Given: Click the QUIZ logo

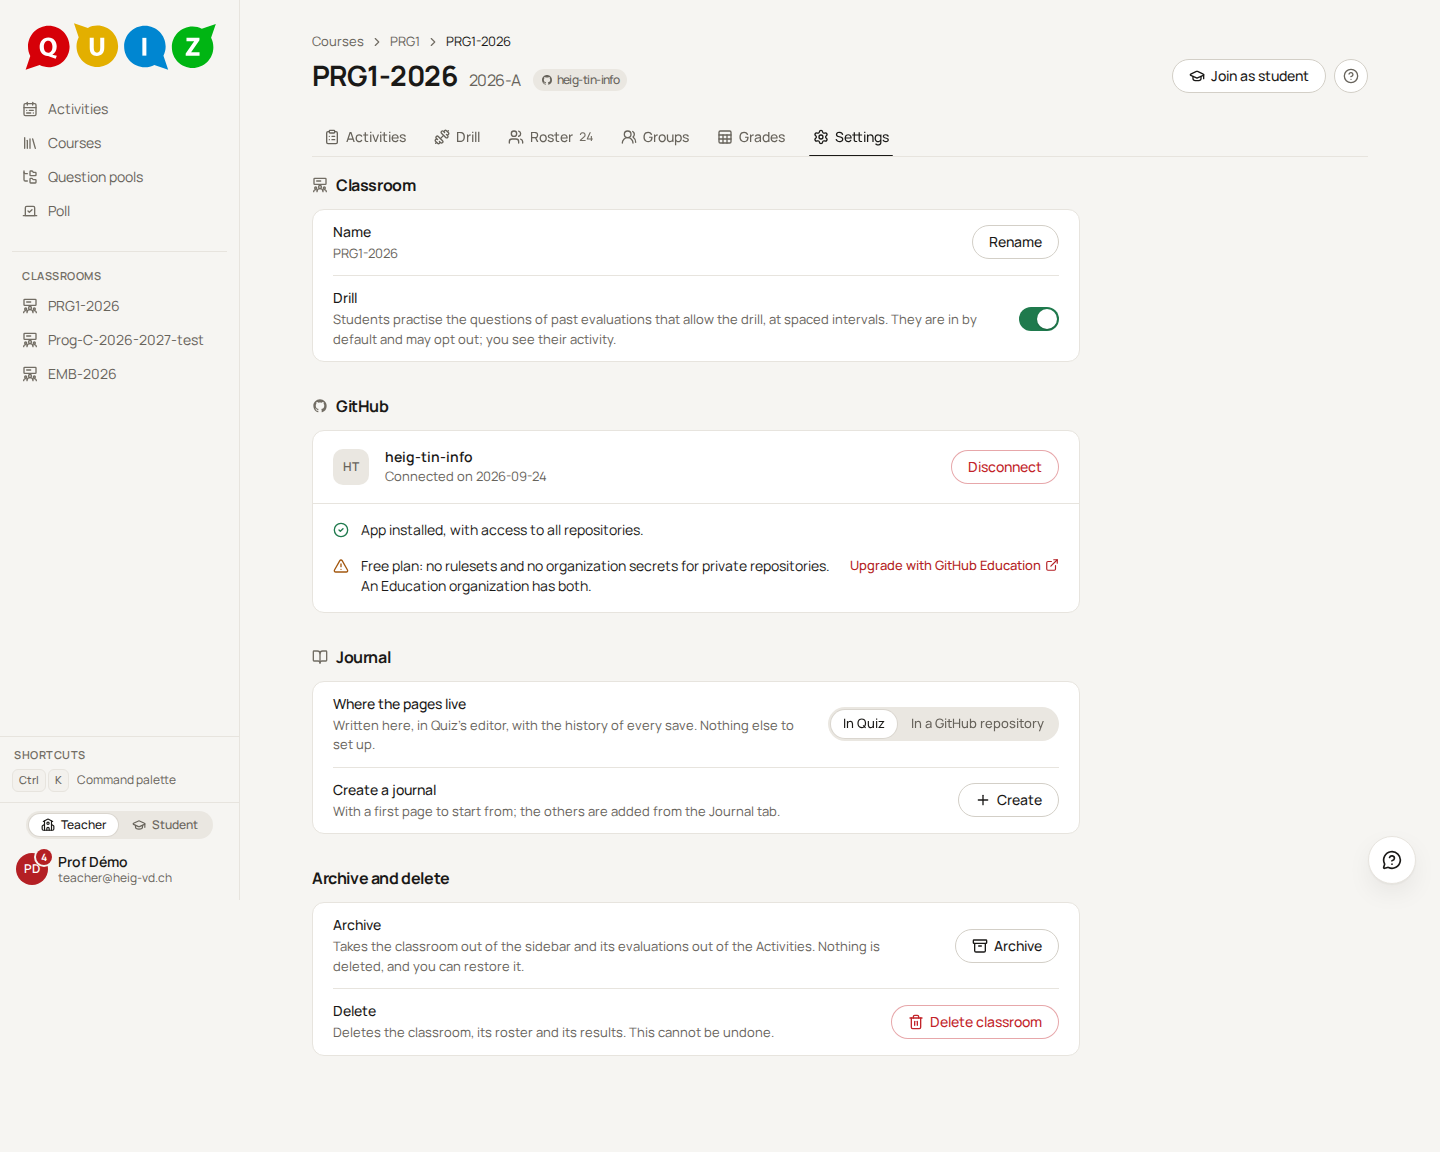Looking at the screenshot, I should pyautogui.click(x=120, y=46).
